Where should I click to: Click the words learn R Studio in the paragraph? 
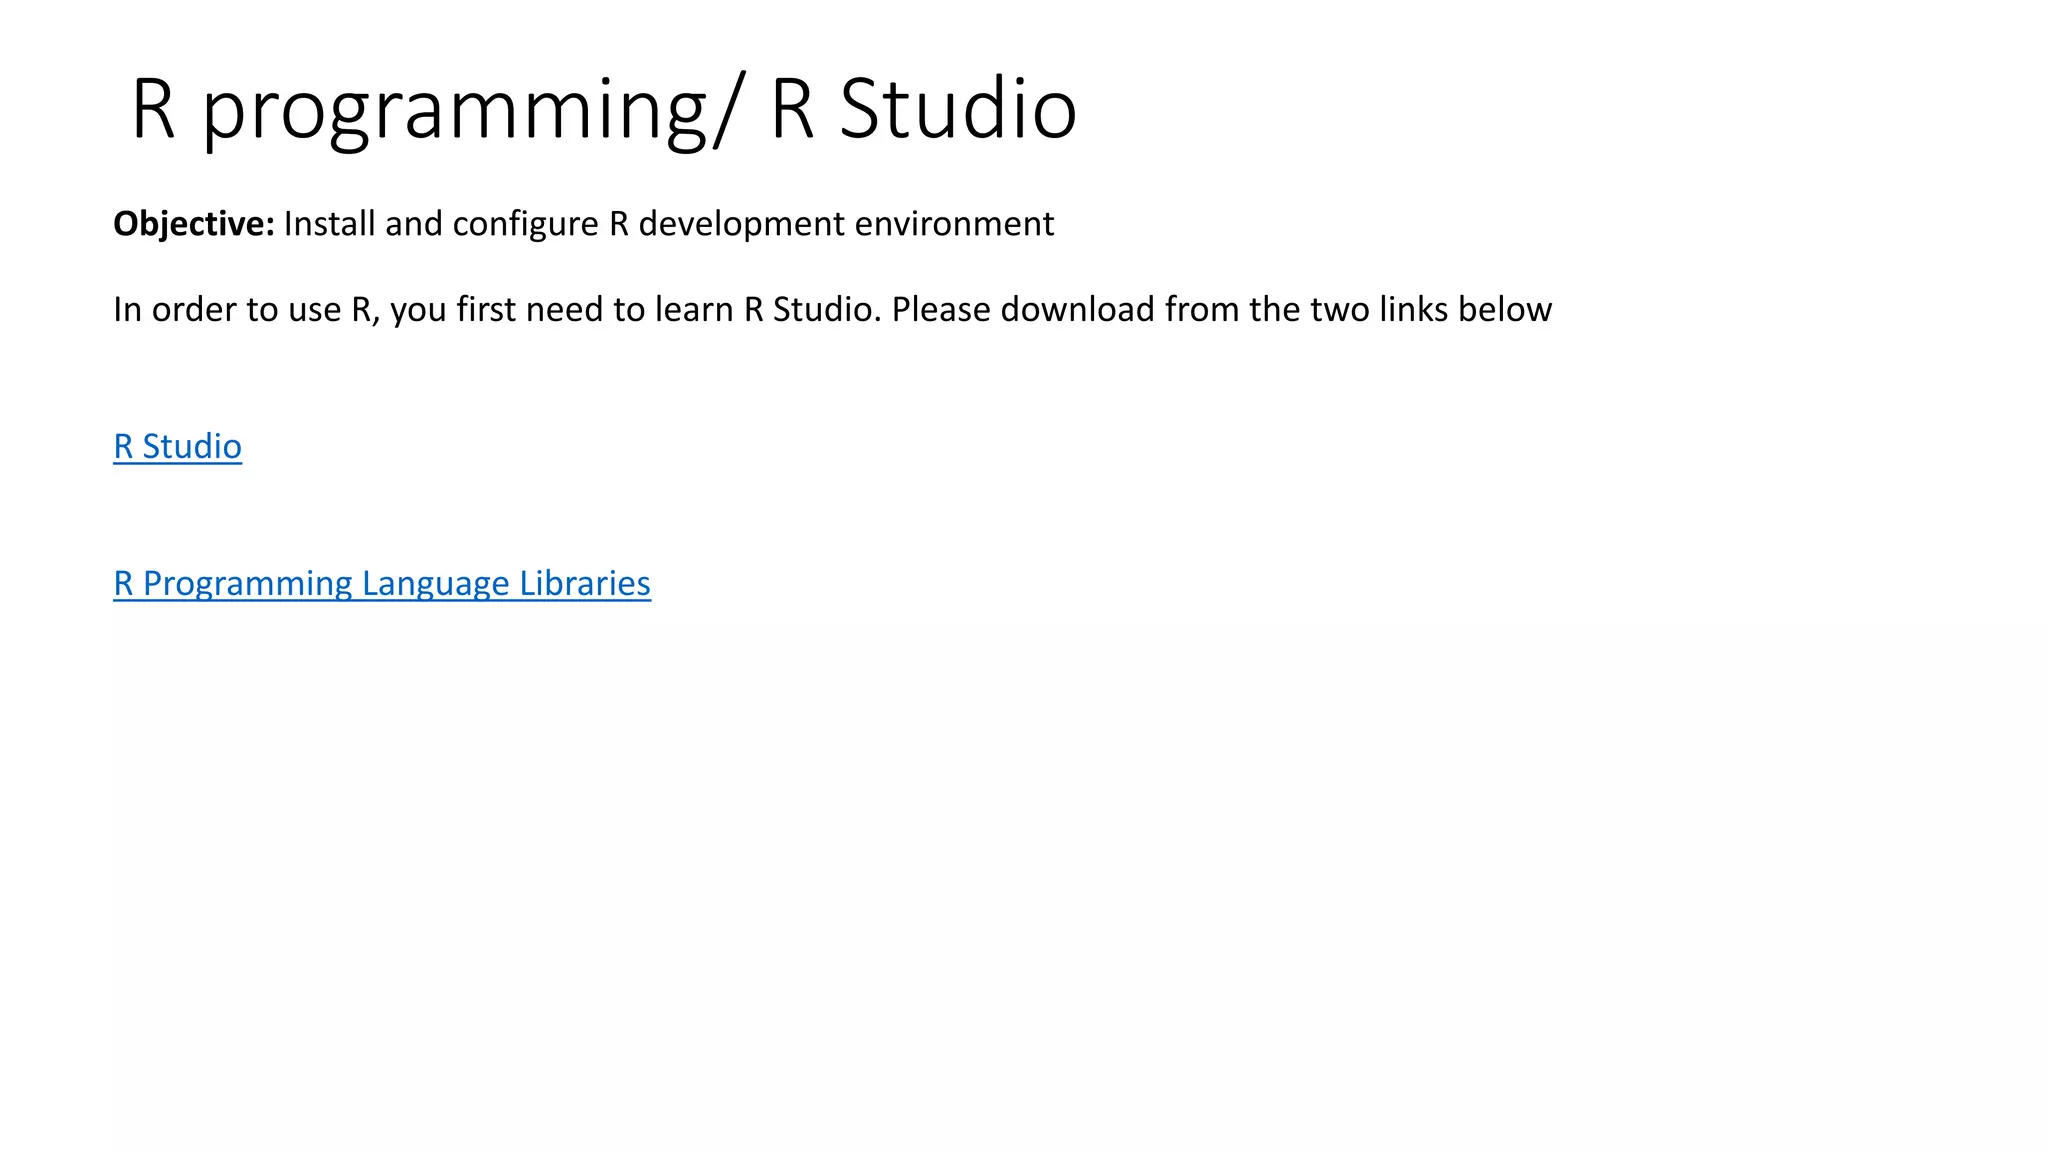click(x=767, y=310)
